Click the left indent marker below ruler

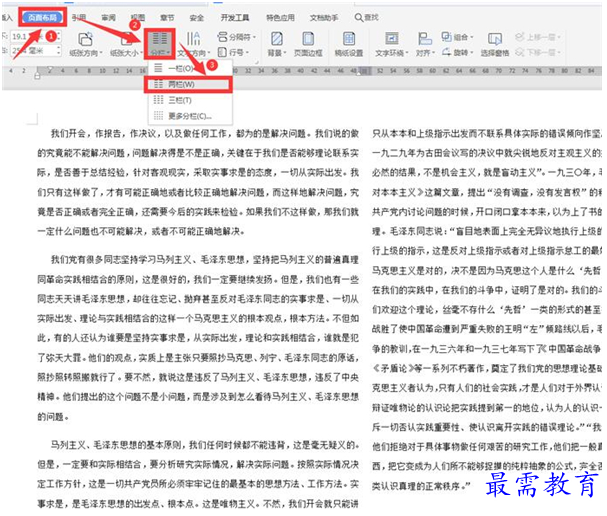pyautogui.click(x=37, y=75)
